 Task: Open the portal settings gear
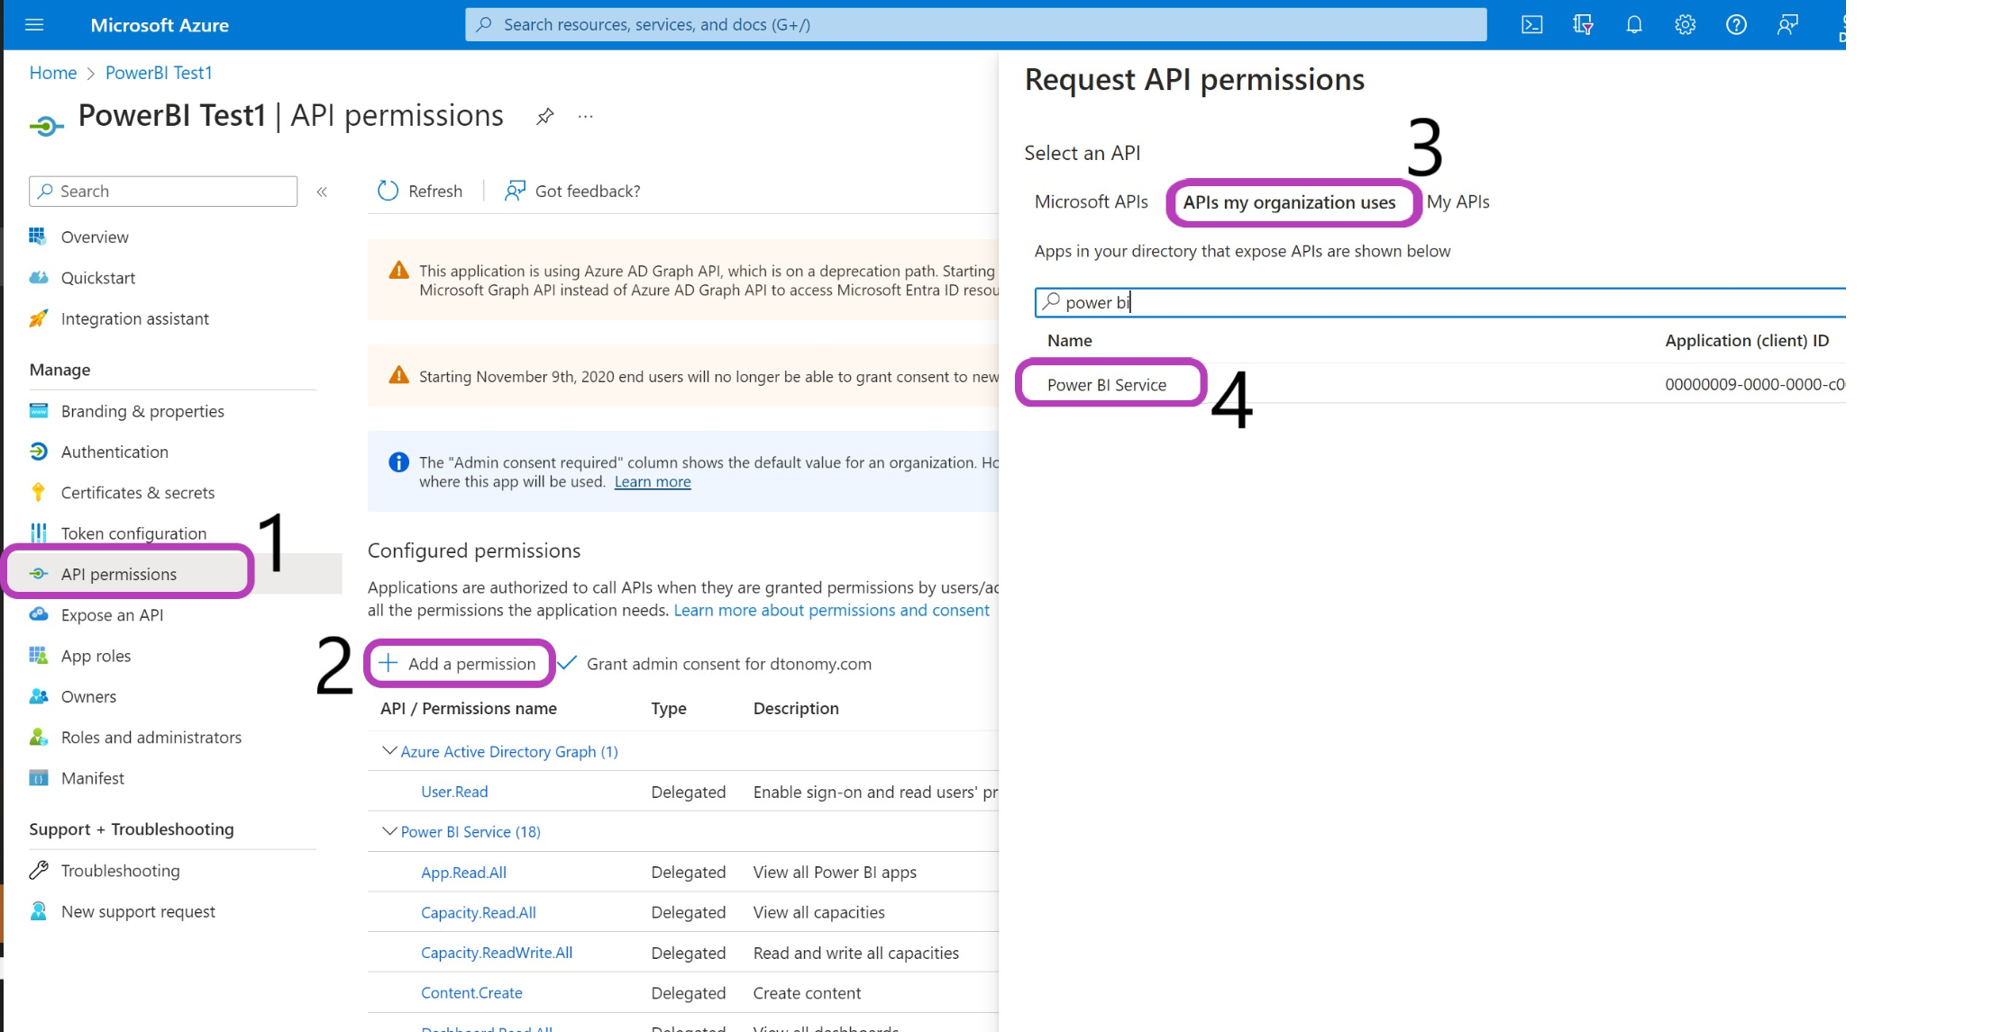click(1685, 25)
